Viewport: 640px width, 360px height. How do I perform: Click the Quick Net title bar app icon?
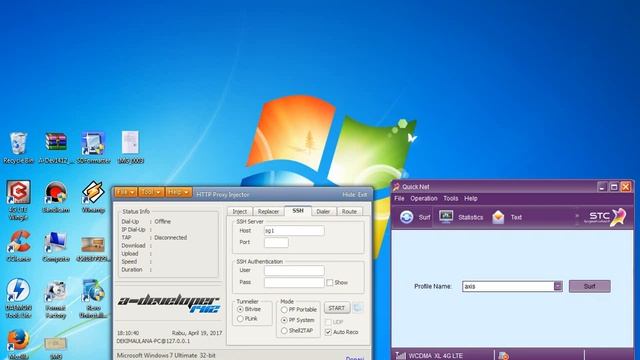tap(396, 187)
